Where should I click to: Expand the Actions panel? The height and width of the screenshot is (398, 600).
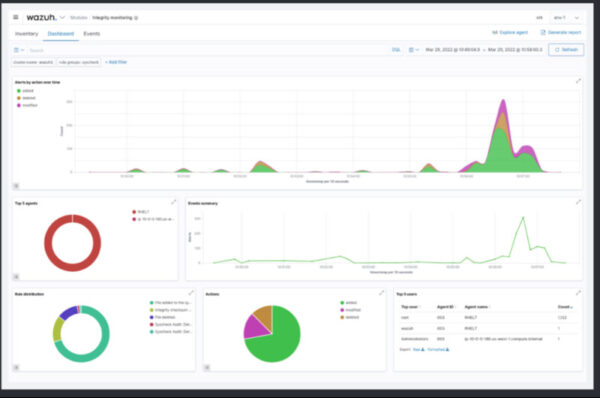tap(382, 293)
